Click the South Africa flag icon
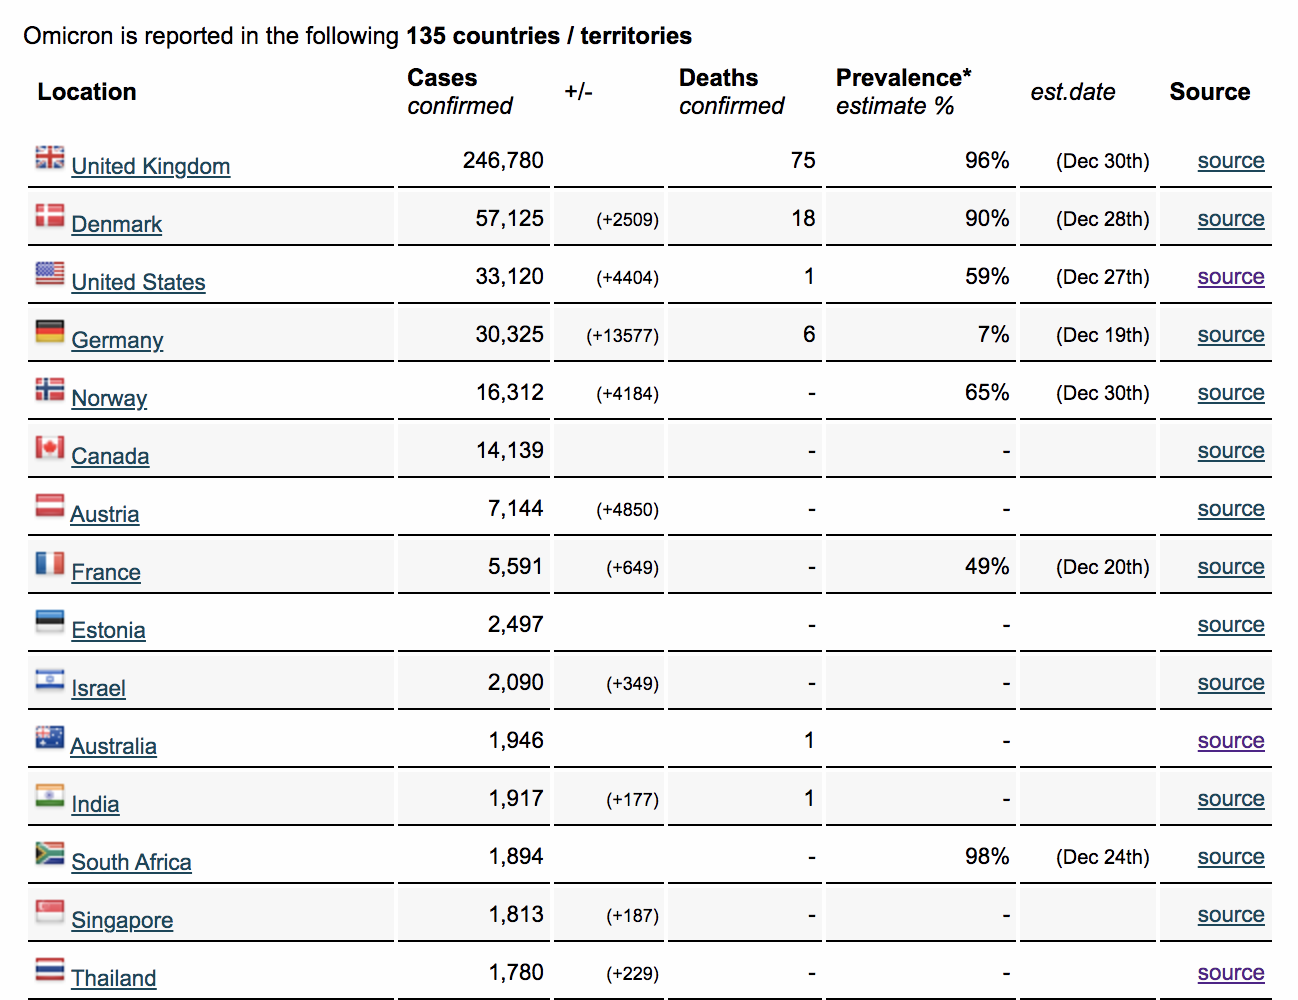Viewport: 1298px width, 1000px height. pos(50,853)
